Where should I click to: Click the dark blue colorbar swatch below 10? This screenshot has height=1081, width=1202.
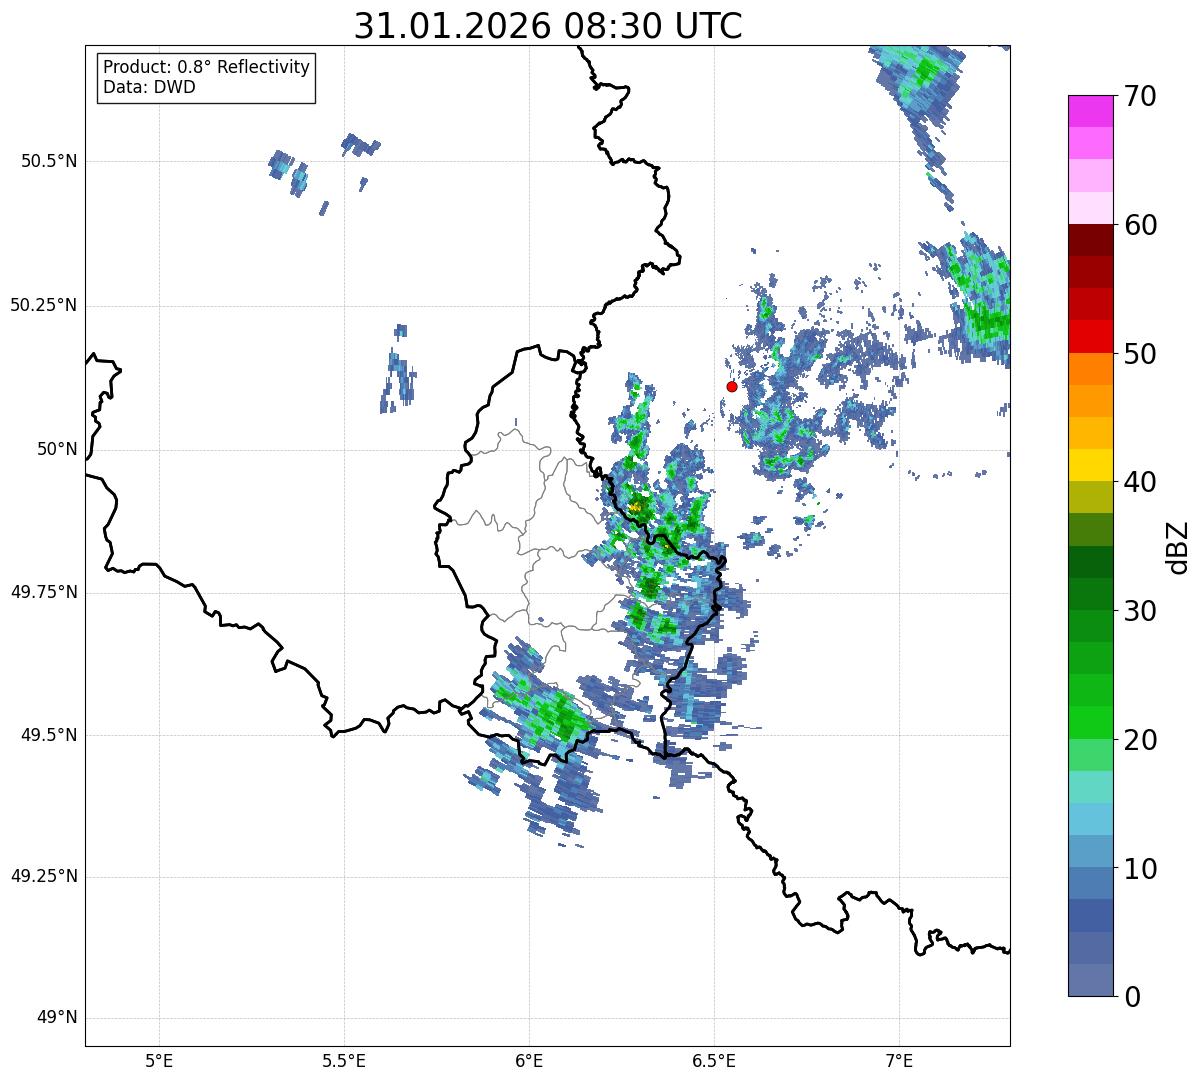point(1091,916)
